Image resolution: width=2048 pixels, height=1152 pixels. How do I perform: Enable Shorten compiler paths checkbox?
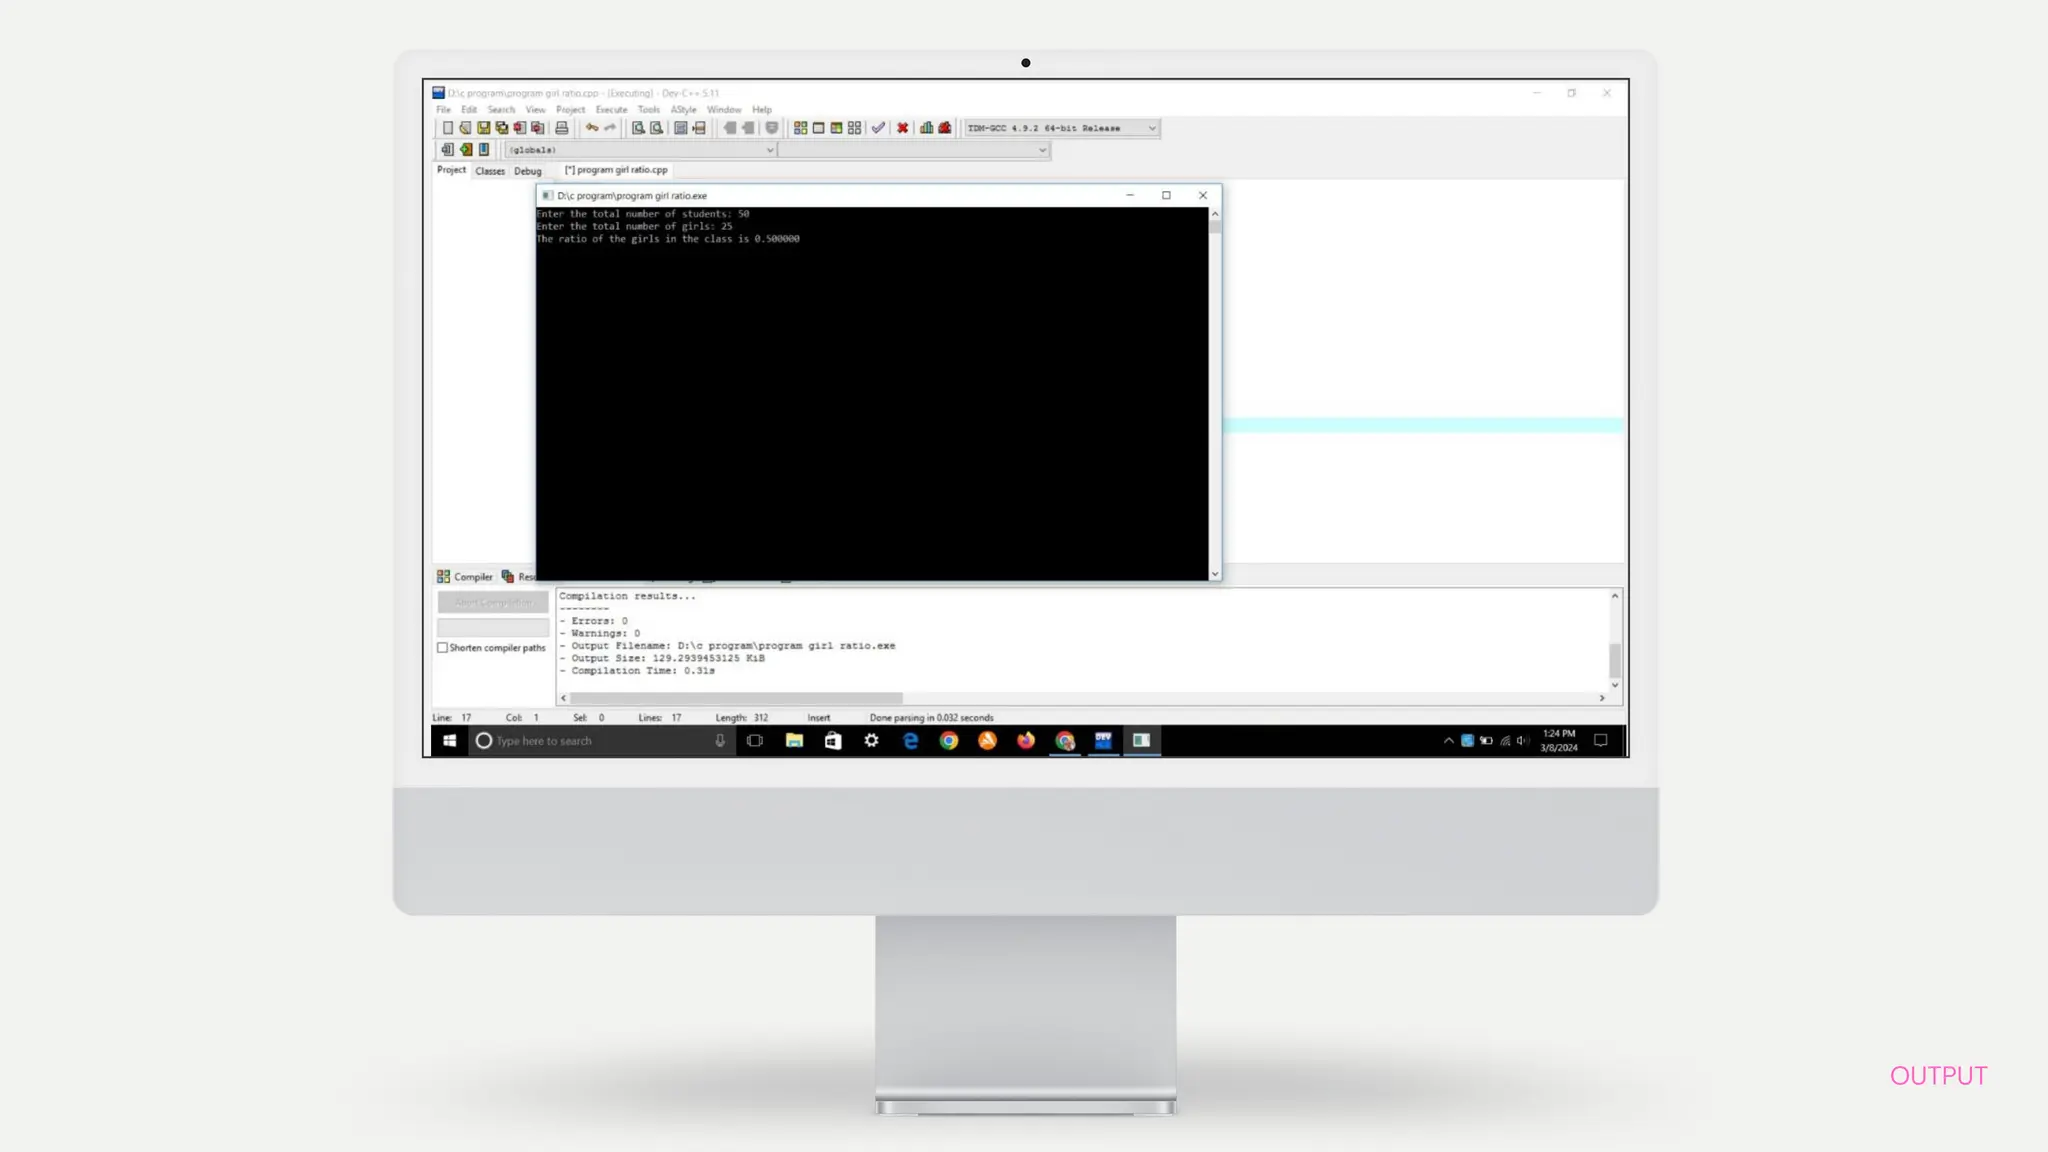point(443,648)
